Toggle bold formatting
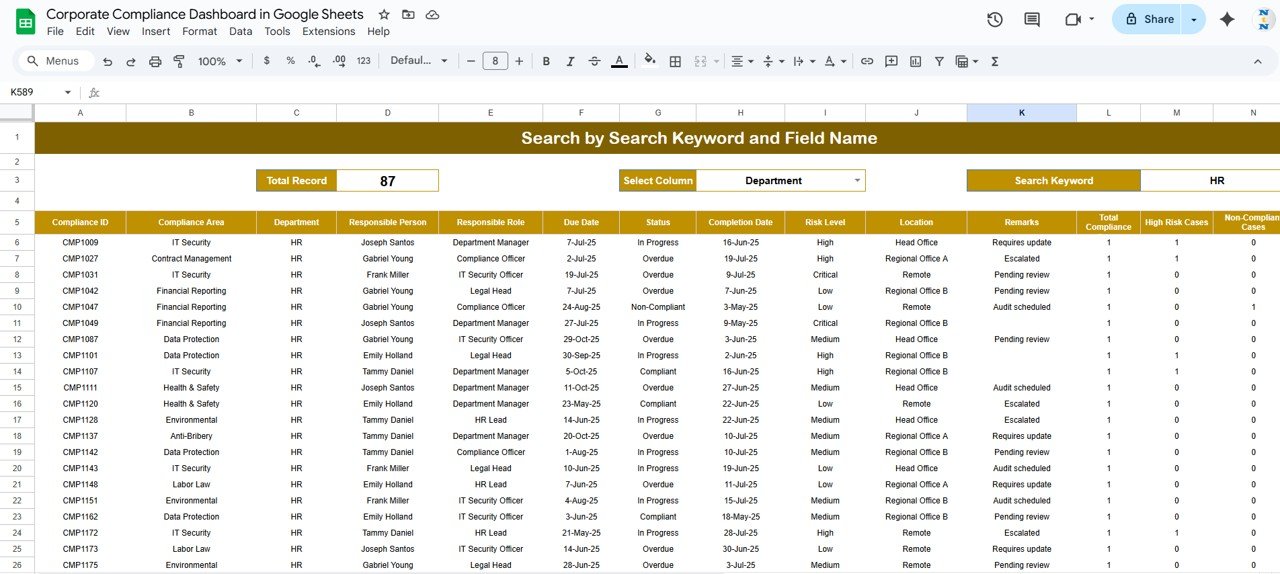This screenshot has height=574, width=1280. [546, 61]
